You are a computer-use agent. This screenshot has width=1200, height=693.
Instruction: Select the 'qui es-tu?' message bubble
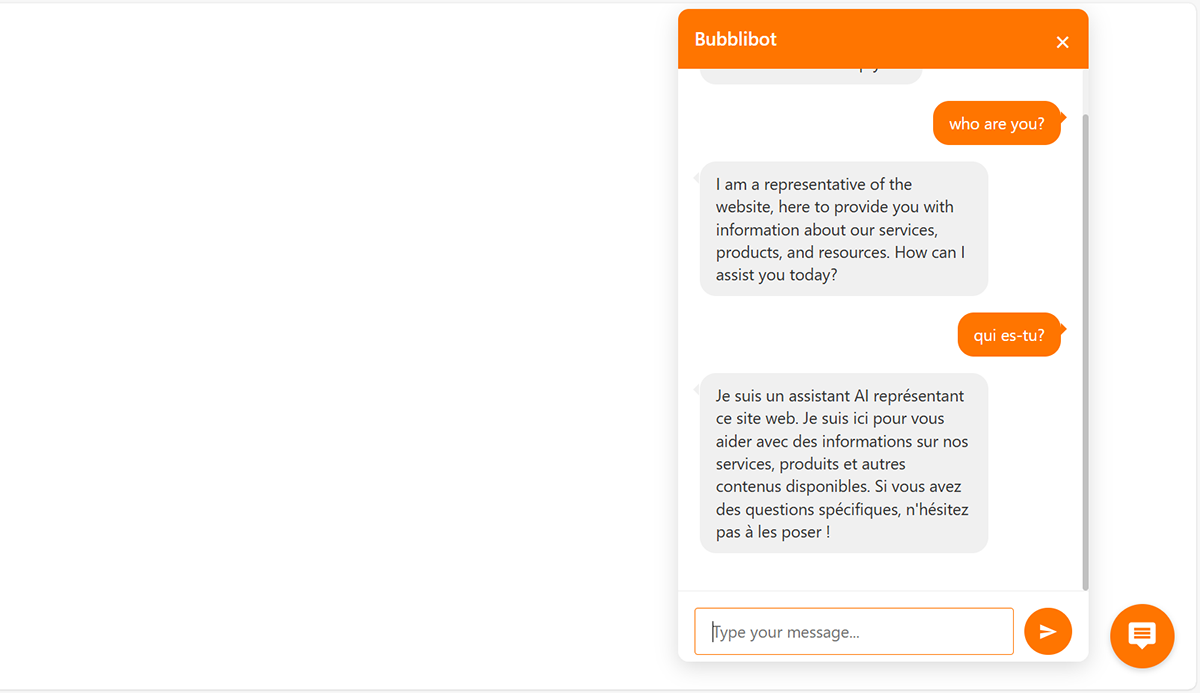point(1009,335)
